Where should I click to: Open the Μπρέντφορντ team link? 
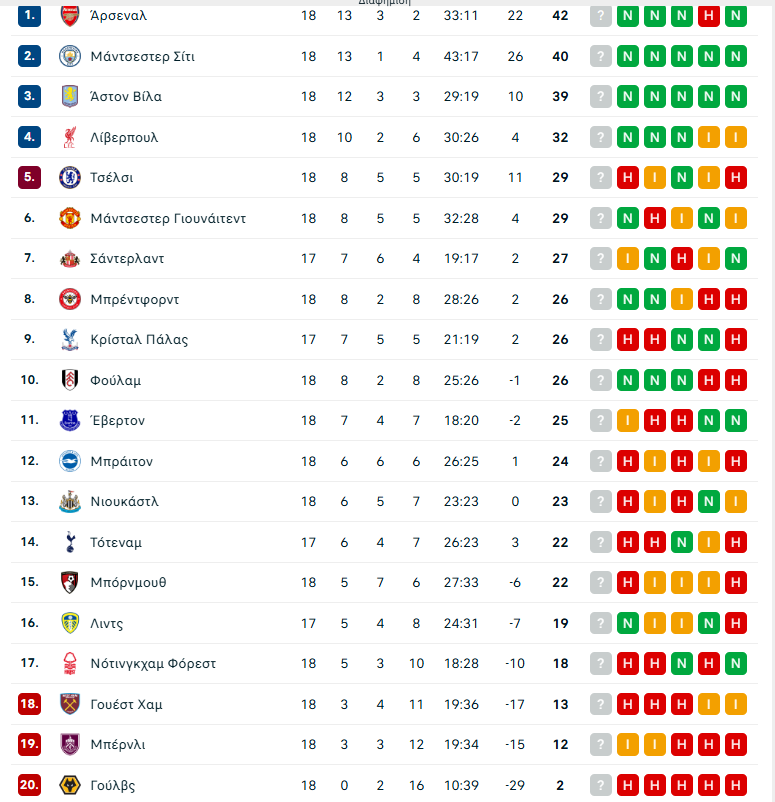(134, 299)
